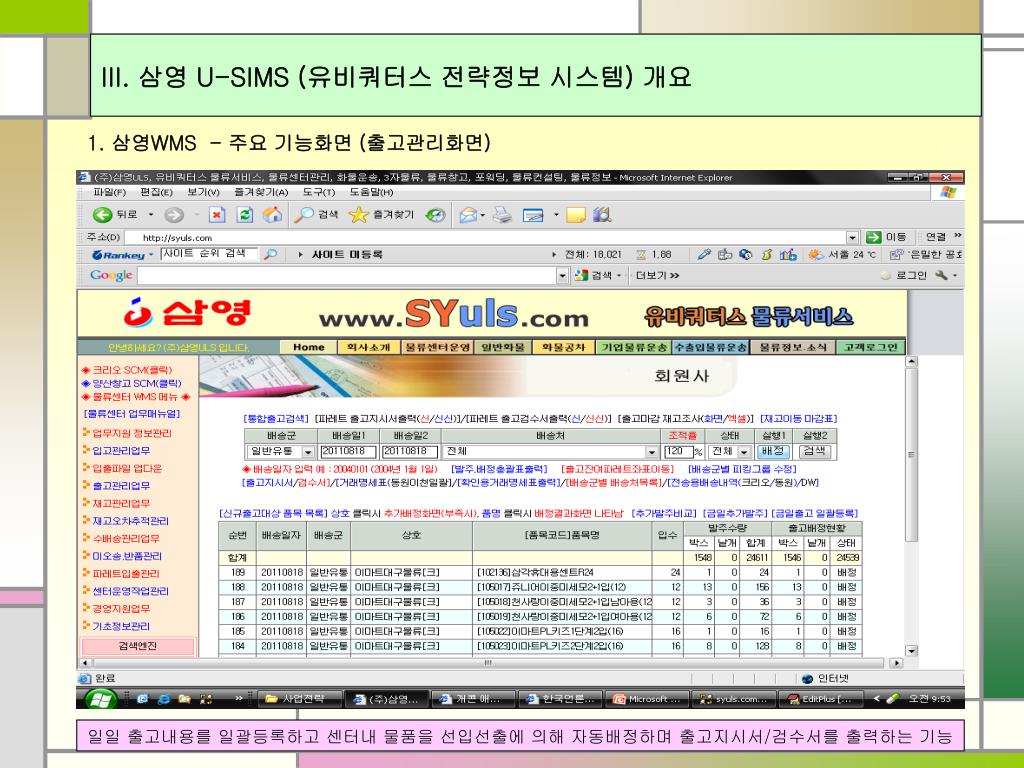Open the Google search box dropdown
The image size is (1024, 768).
point(562,276)
